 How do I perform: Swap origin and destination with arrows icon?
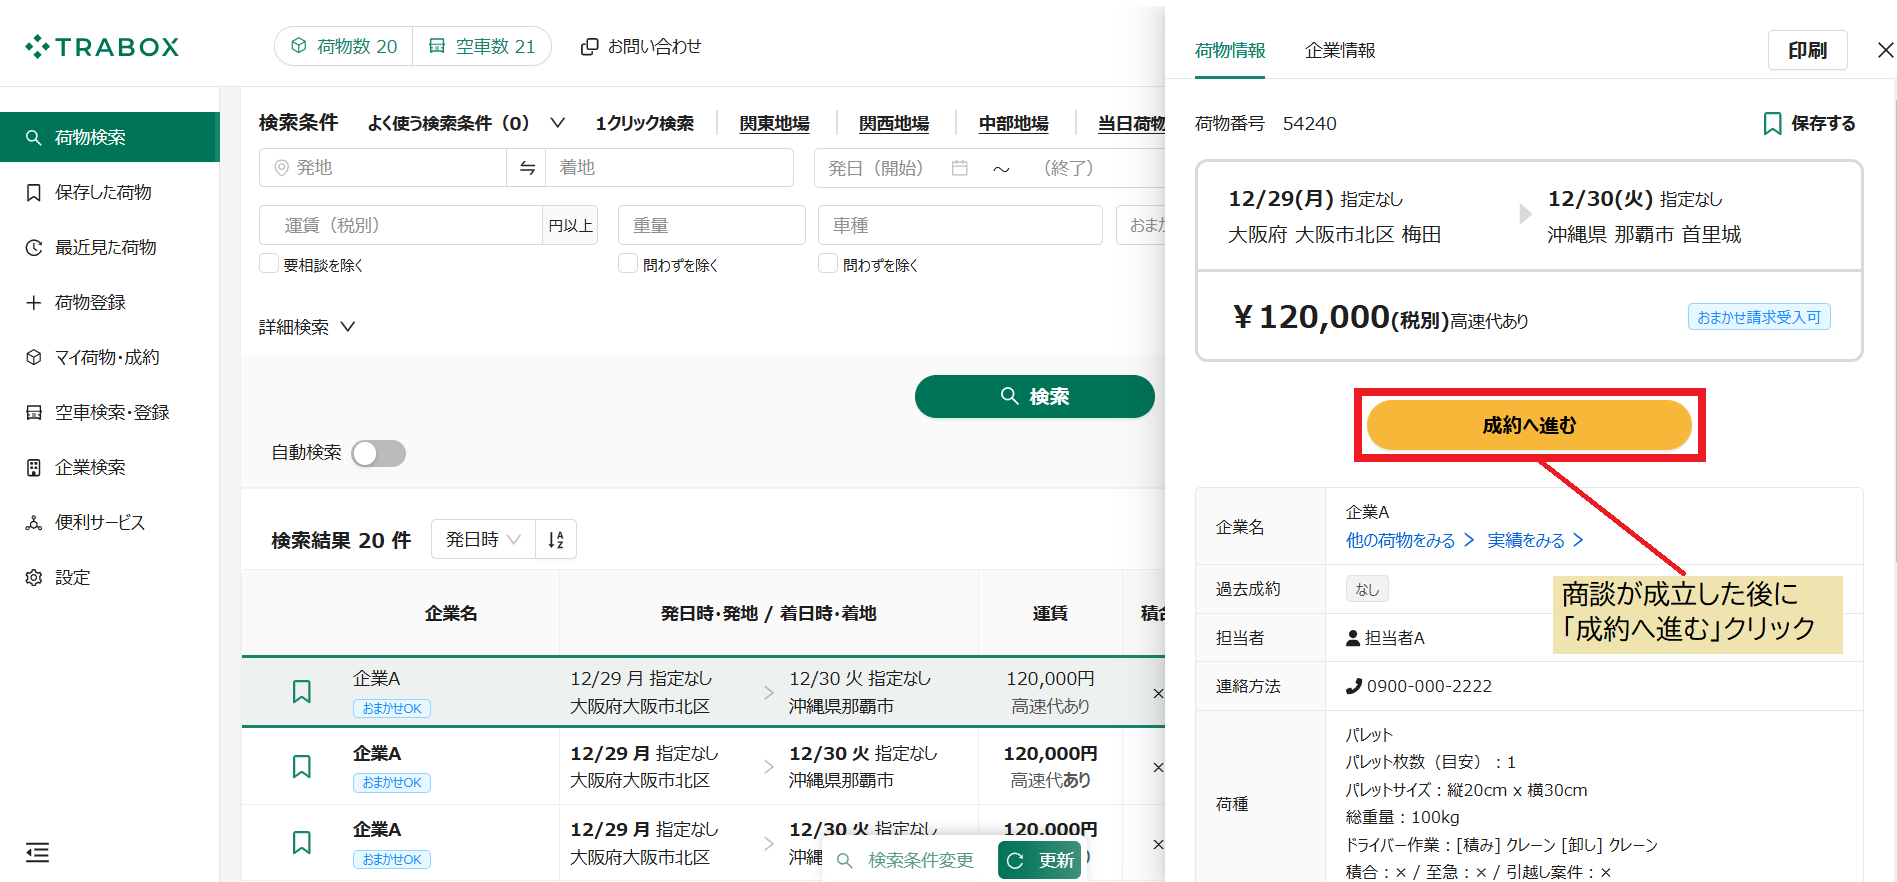tap(527, 168)
